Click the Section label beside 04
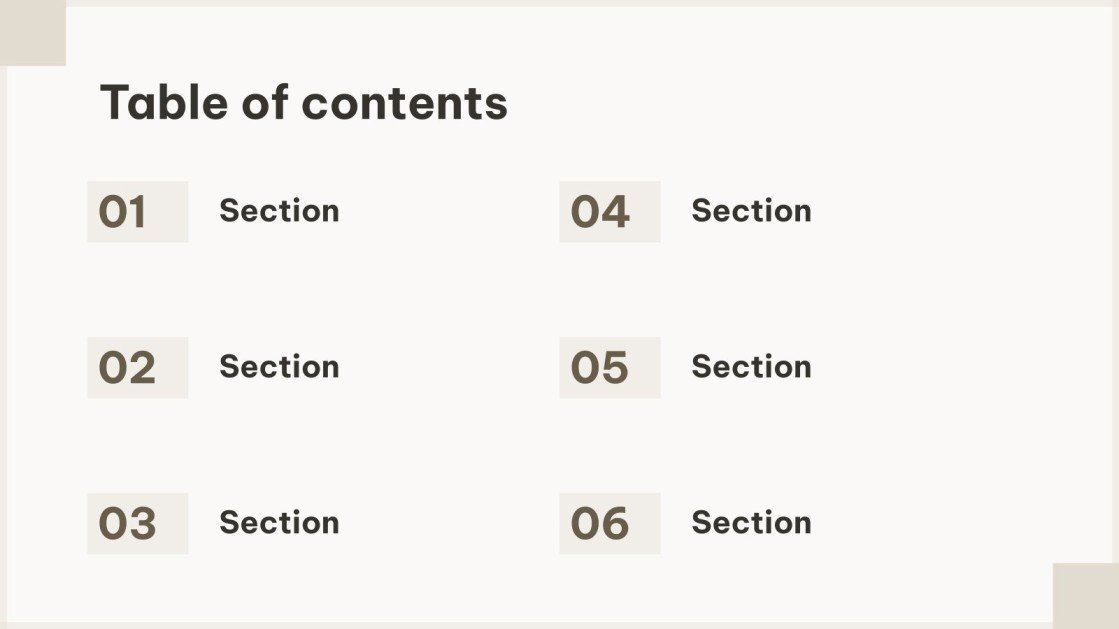This screenshot has height=629, width=1119. point(751,211)
